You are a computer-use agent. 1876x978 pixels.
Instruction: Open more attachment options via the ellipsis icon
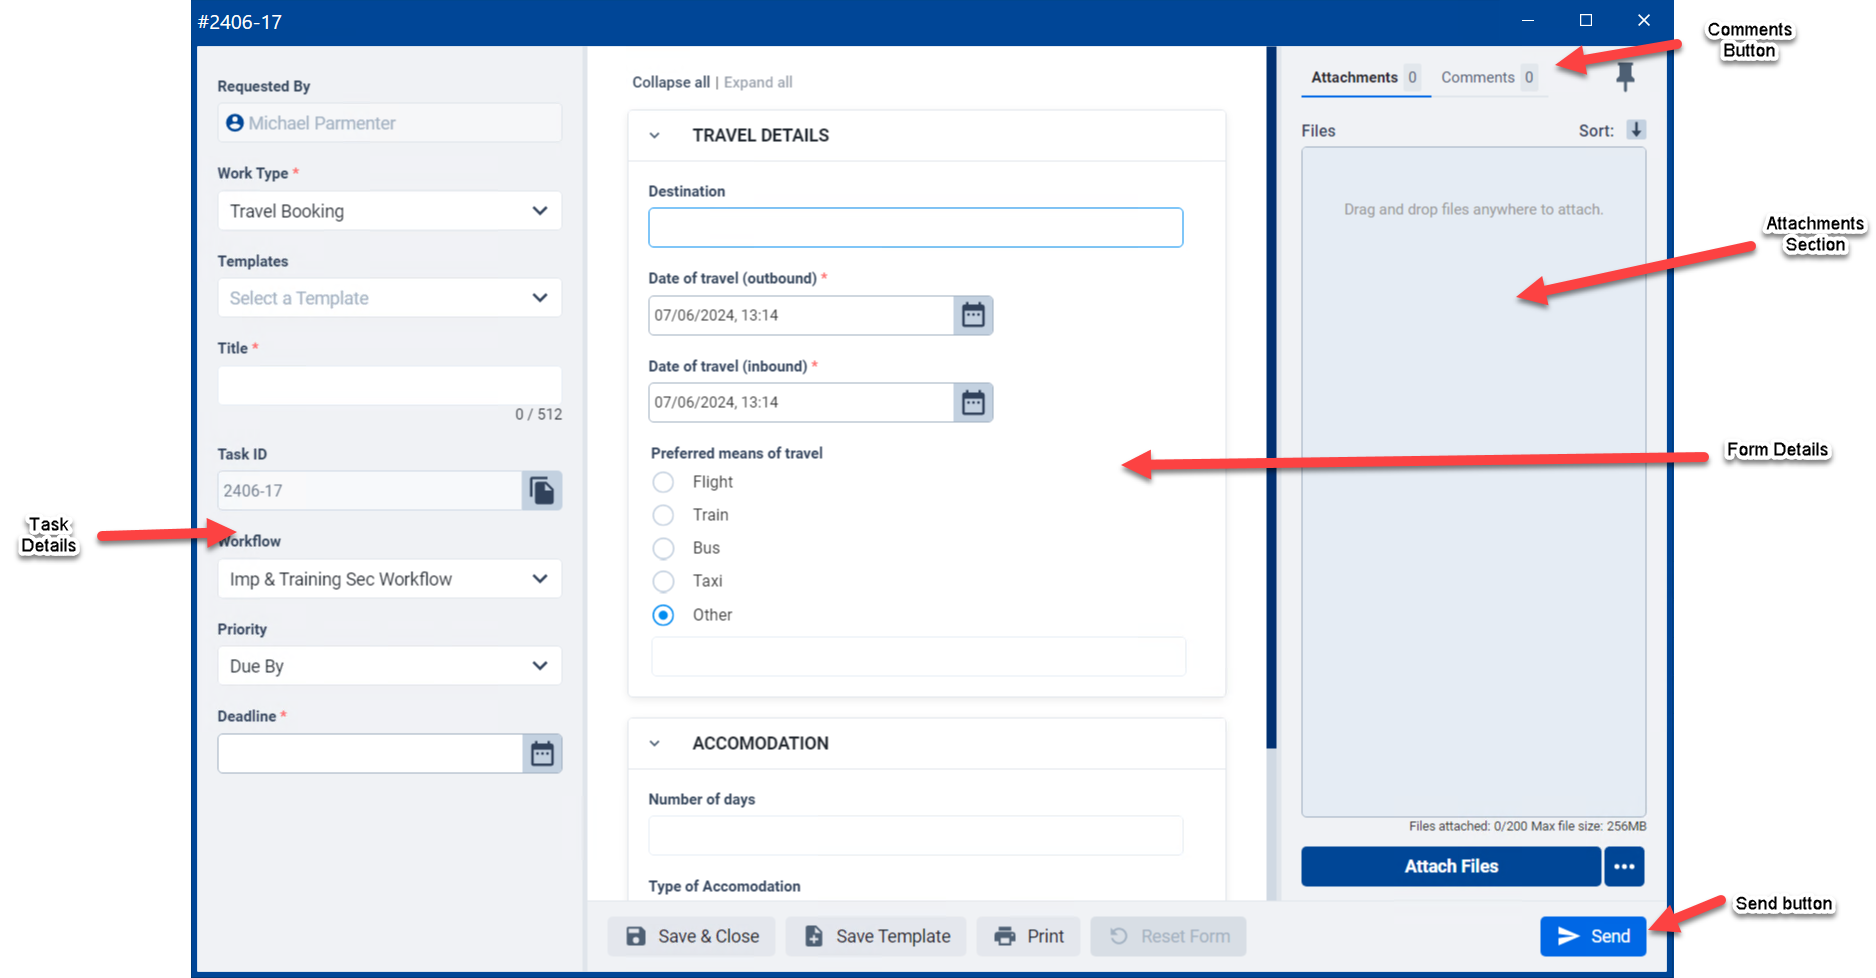click(1624, 866)
